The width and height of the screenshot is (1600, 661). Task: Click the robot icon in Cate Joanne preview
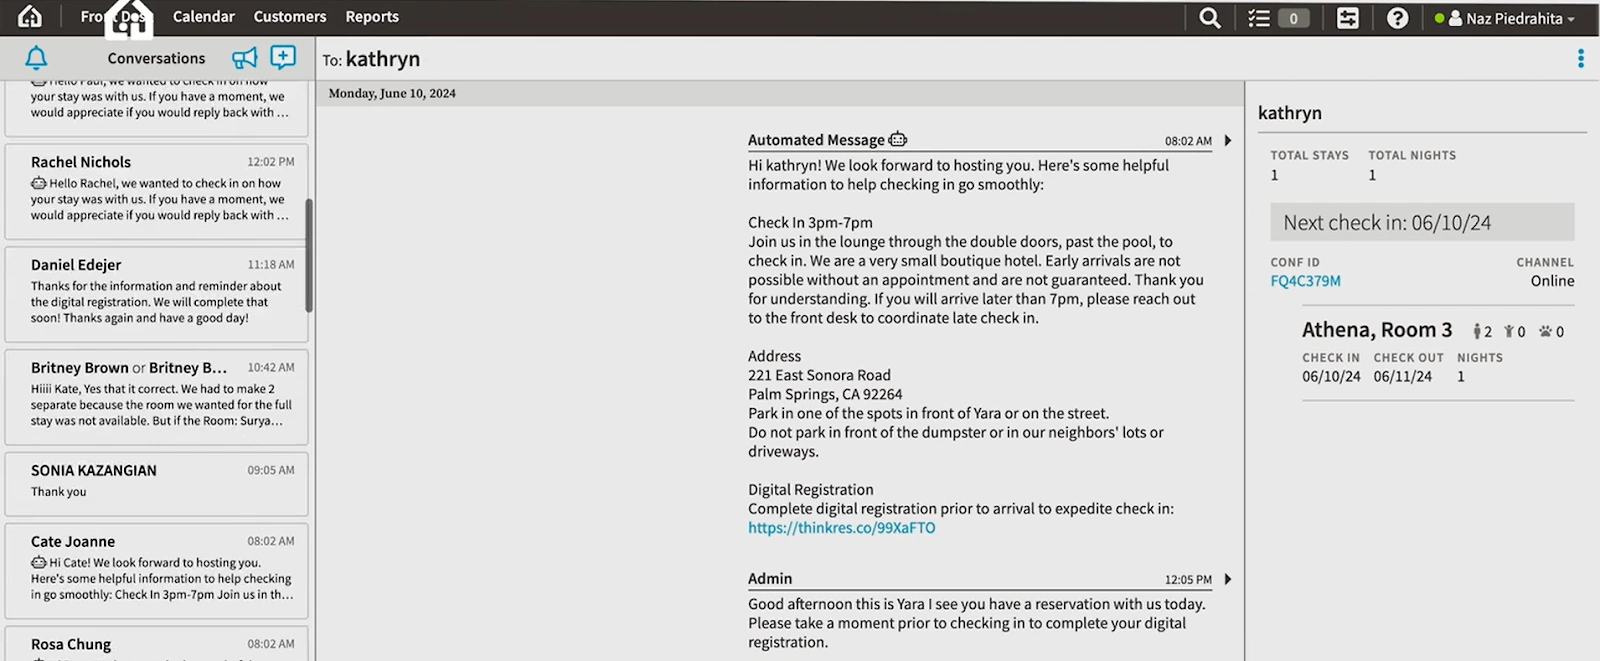[x=39, y=562]
